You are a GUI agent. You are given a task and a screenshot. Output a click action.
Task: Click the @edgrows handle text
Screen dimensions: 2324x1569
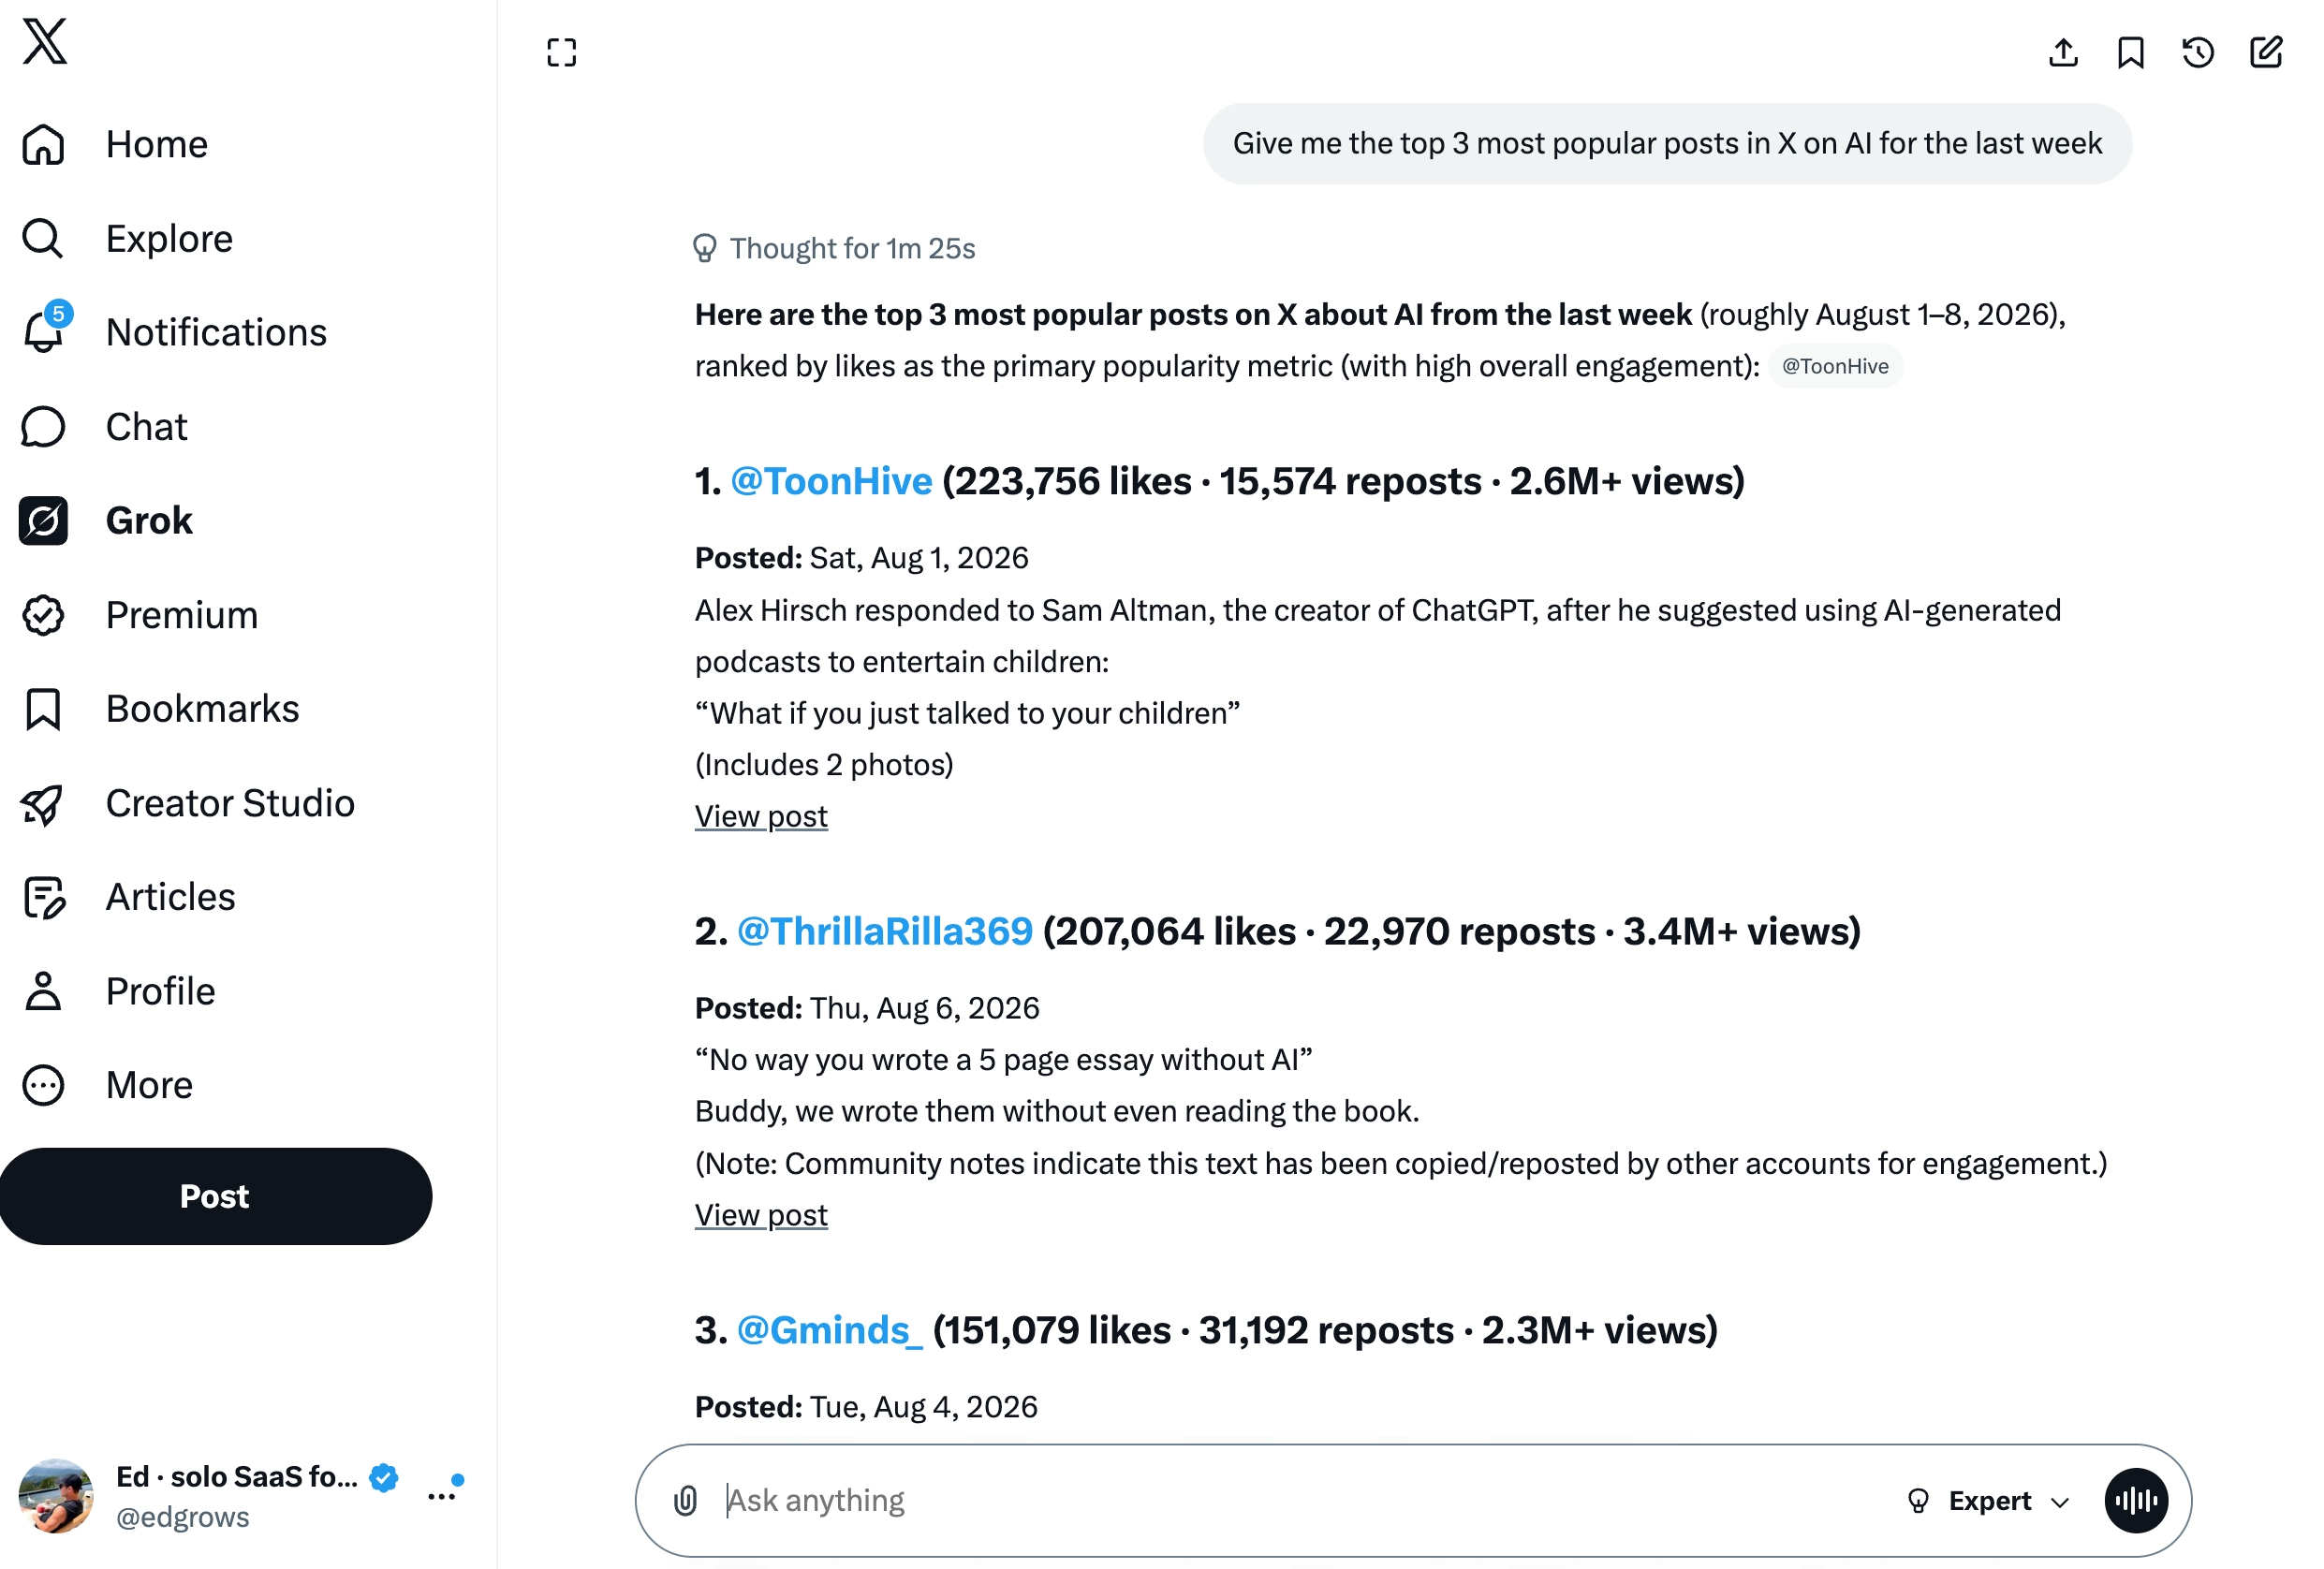coord(183,1517)
